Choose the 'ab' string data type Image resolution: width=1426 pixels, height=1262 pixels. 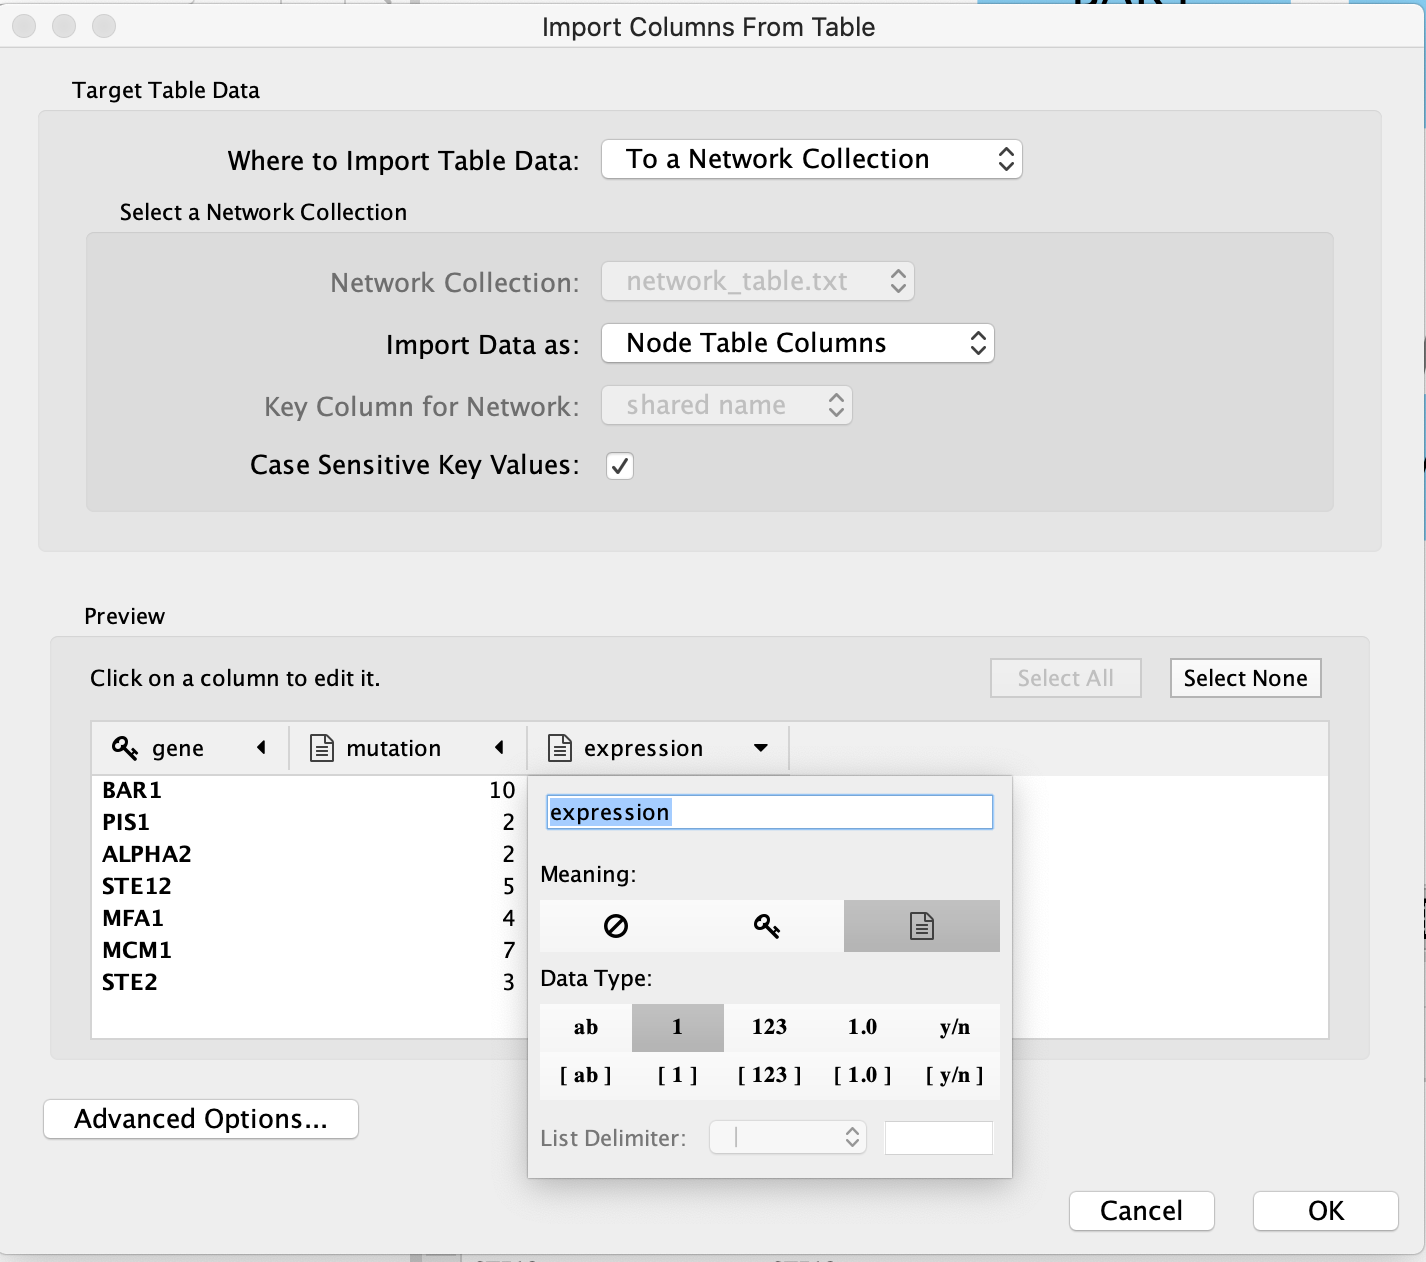click(x=586, y=1027)
